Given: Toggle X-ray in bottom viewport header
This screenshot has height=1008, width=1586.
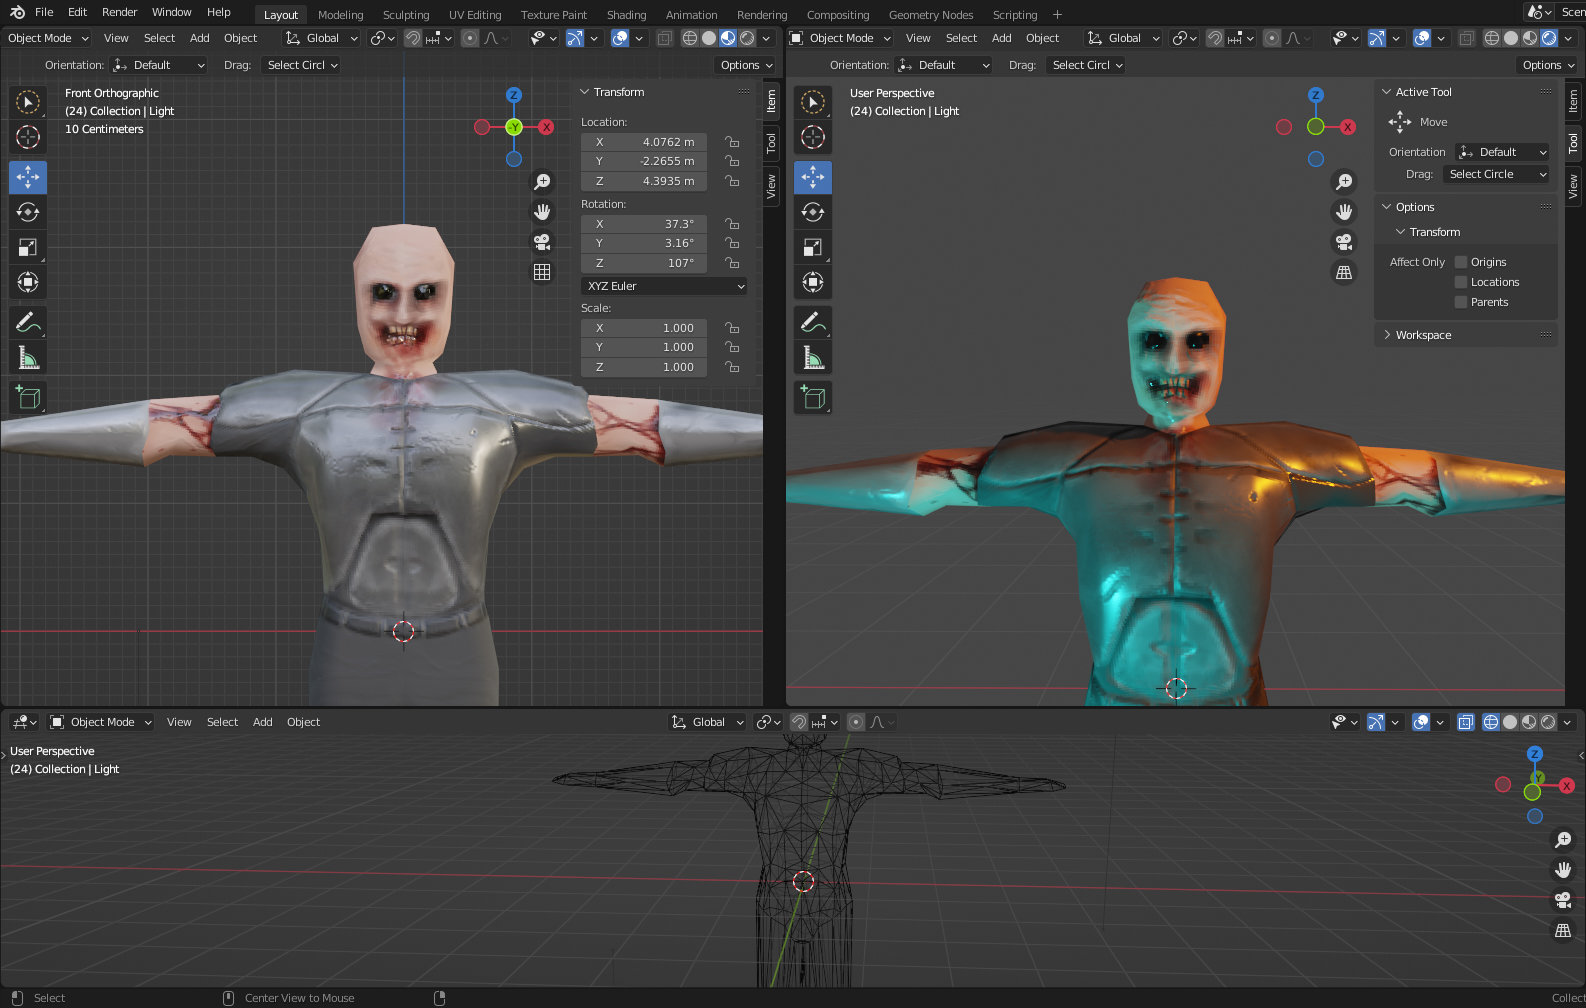Looking at the screenshot, I should point(1465,722).
